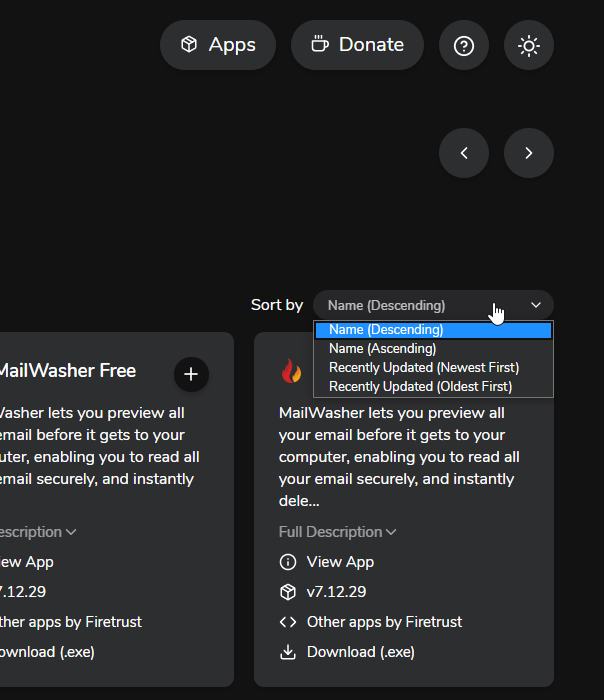Click the right card description text

[x=399, y=457]
